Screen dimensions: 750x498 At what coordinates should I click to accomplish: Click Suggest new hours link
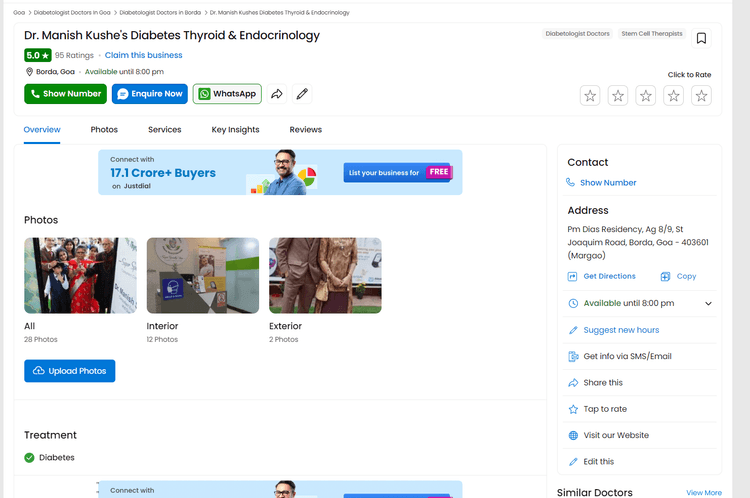point(621,330)
